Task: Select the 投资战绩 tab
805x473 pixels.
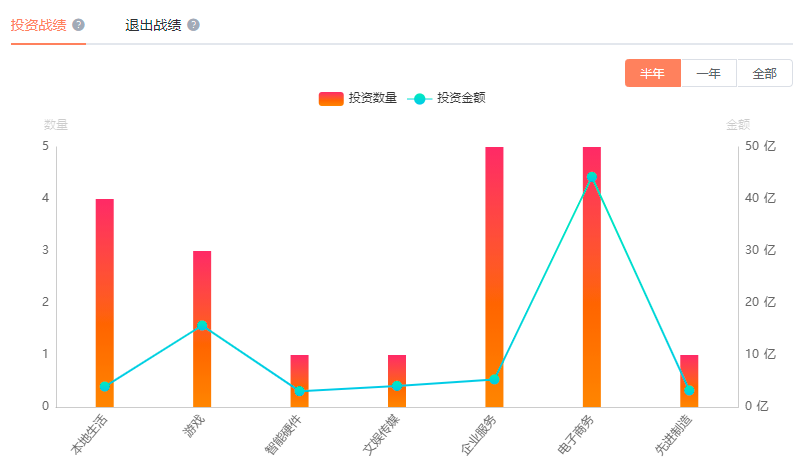Action: (x=39, y=25)
